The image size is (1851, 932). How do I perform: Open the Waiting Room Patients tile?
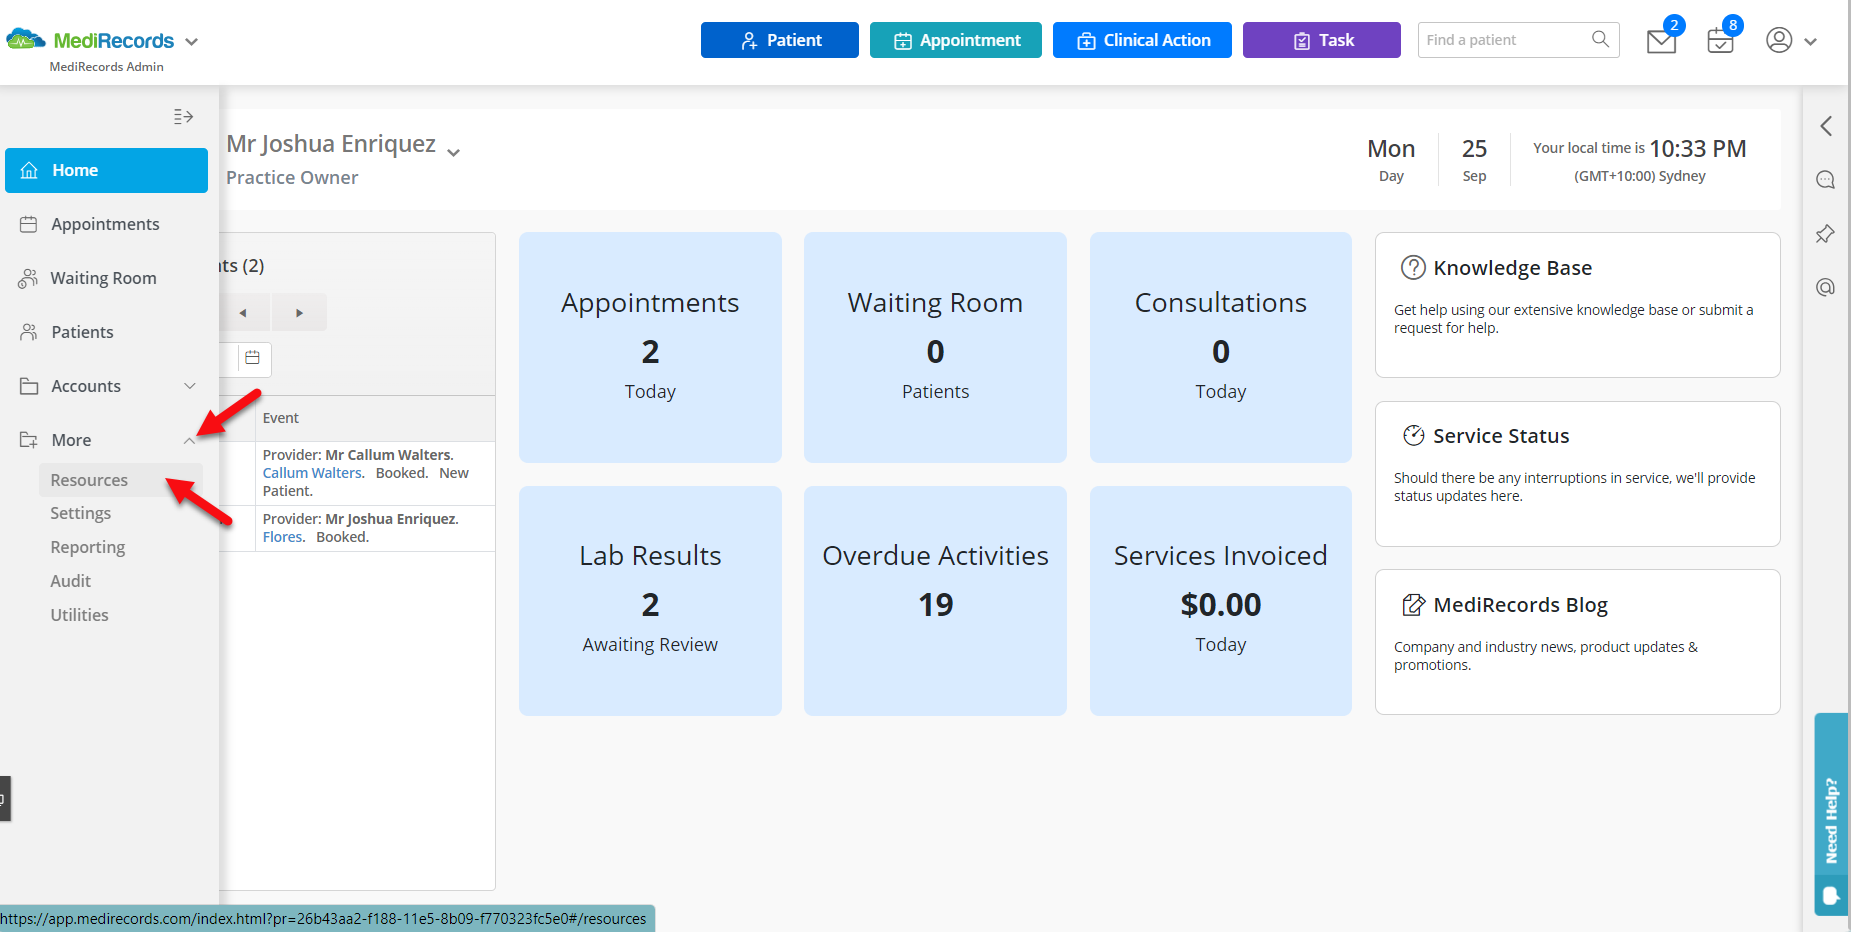935,347
